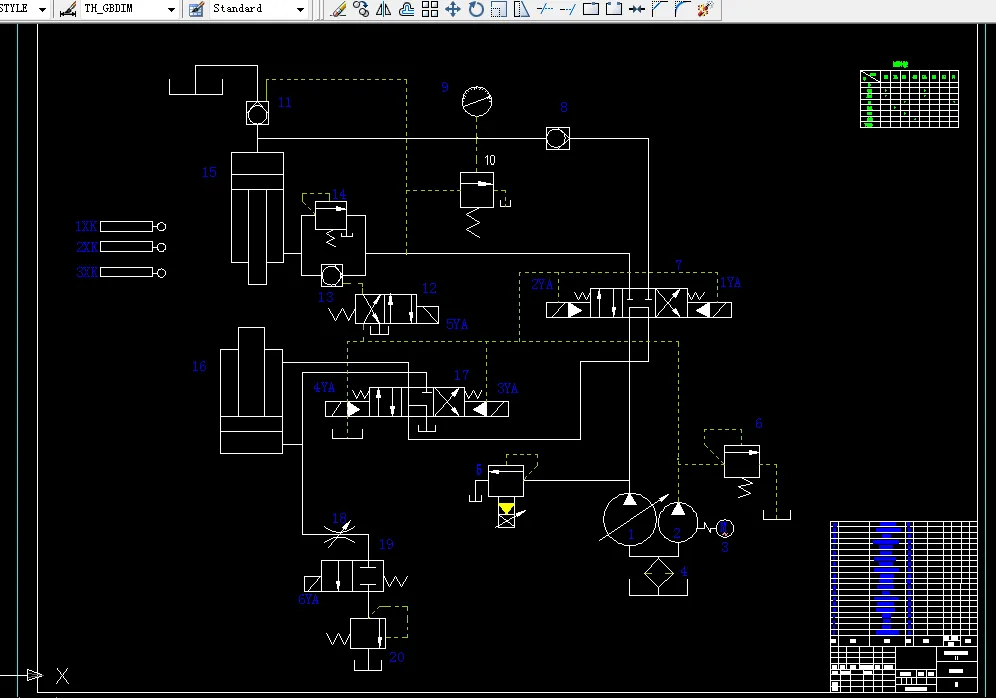Click the component number '20' label
Screen dimensions: 996x698
(x=397, y=657)
